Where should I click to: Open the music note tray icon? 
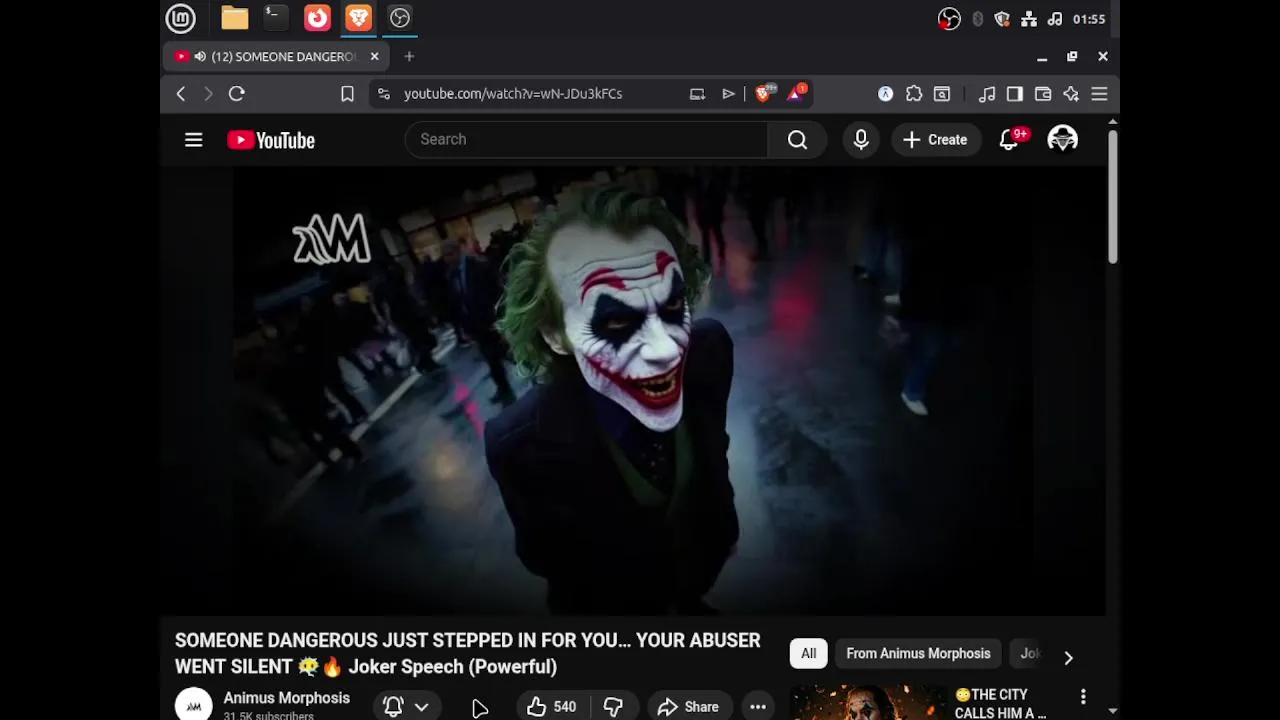coord(1054,19)
